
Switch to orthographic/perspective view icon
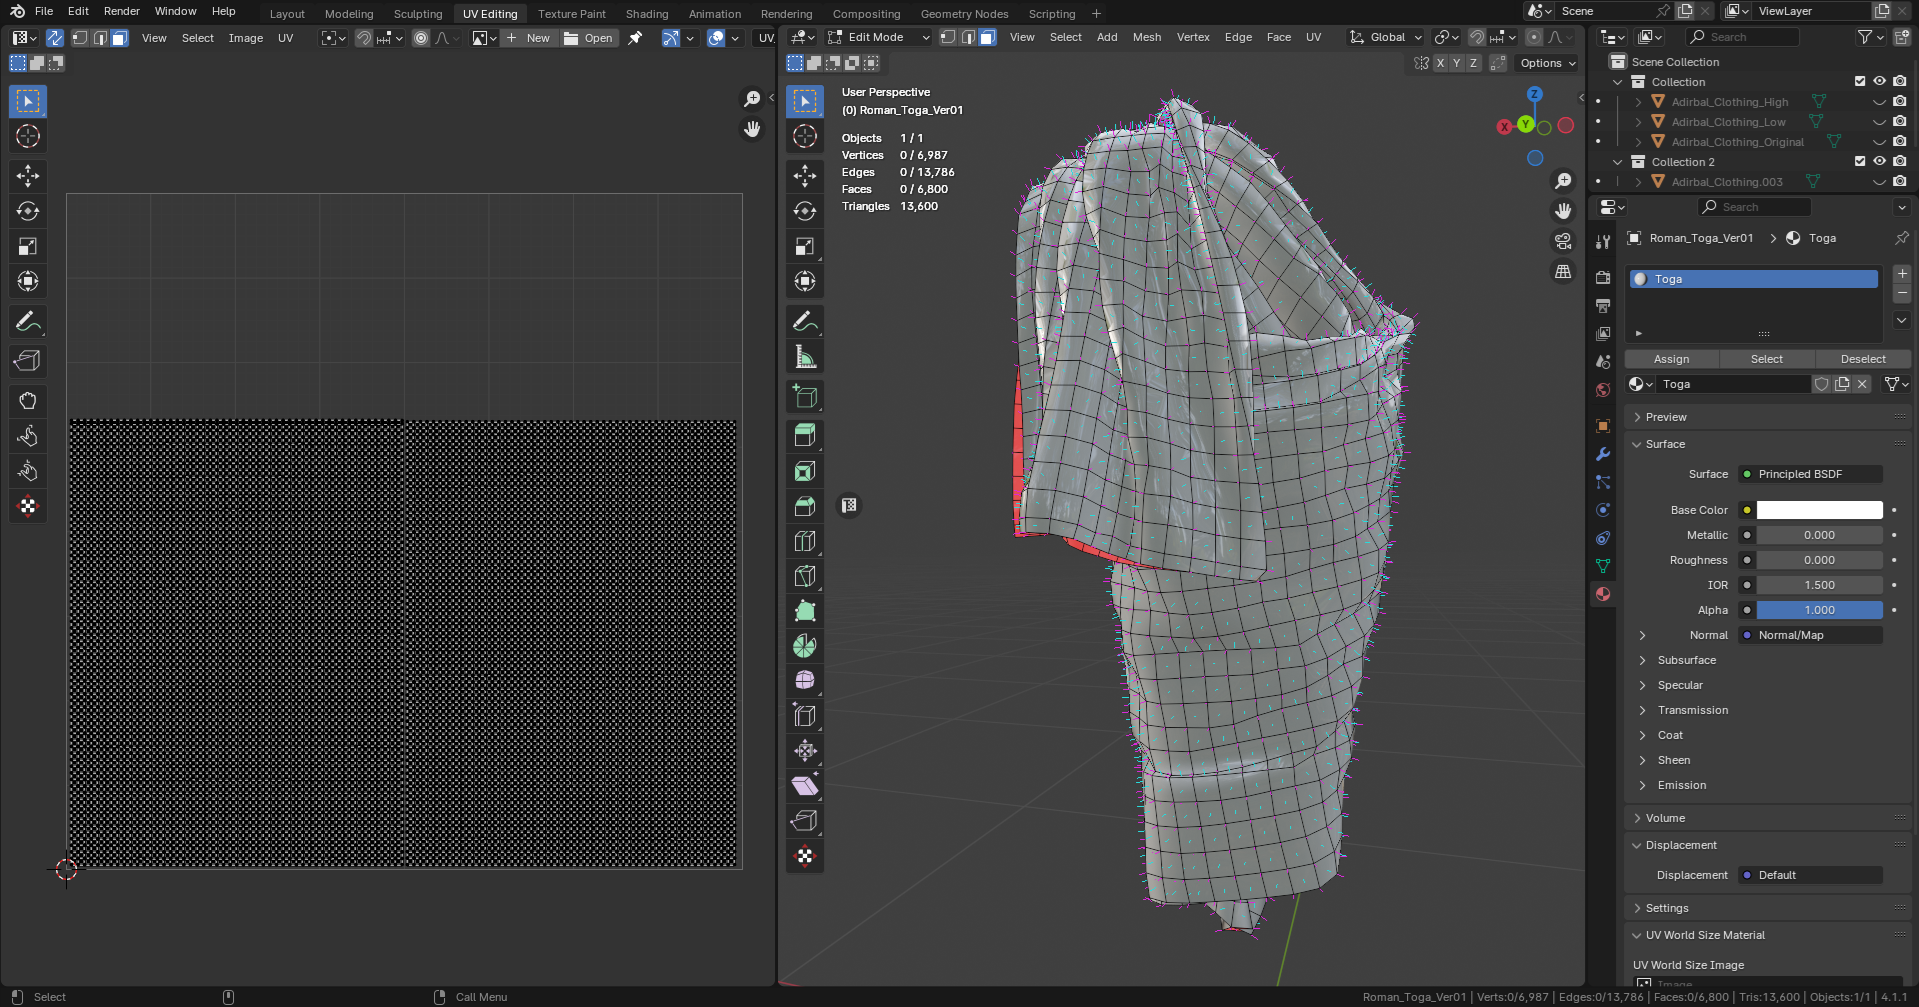click(1563, 271)
